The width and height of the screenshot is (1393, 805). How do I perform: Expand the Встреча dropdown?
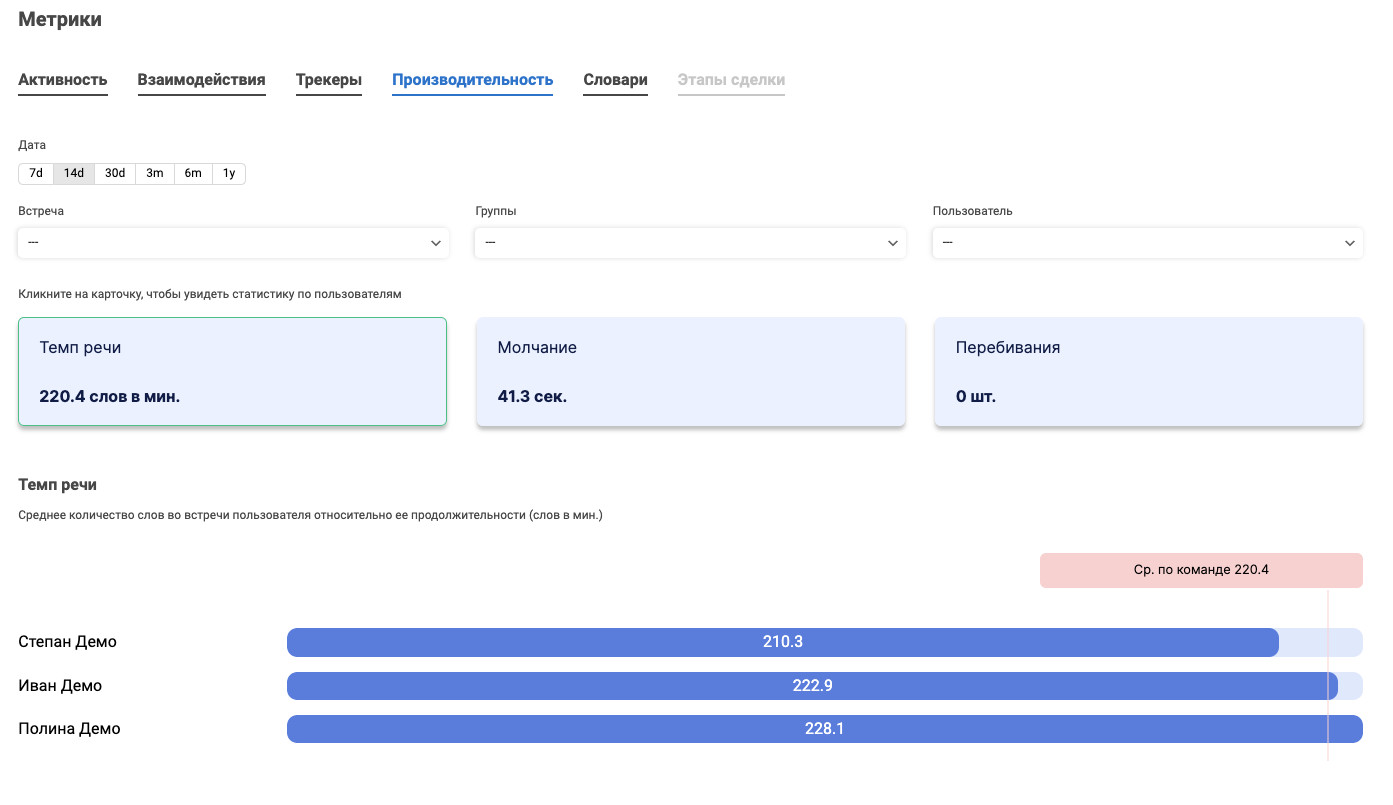[233, 243]
